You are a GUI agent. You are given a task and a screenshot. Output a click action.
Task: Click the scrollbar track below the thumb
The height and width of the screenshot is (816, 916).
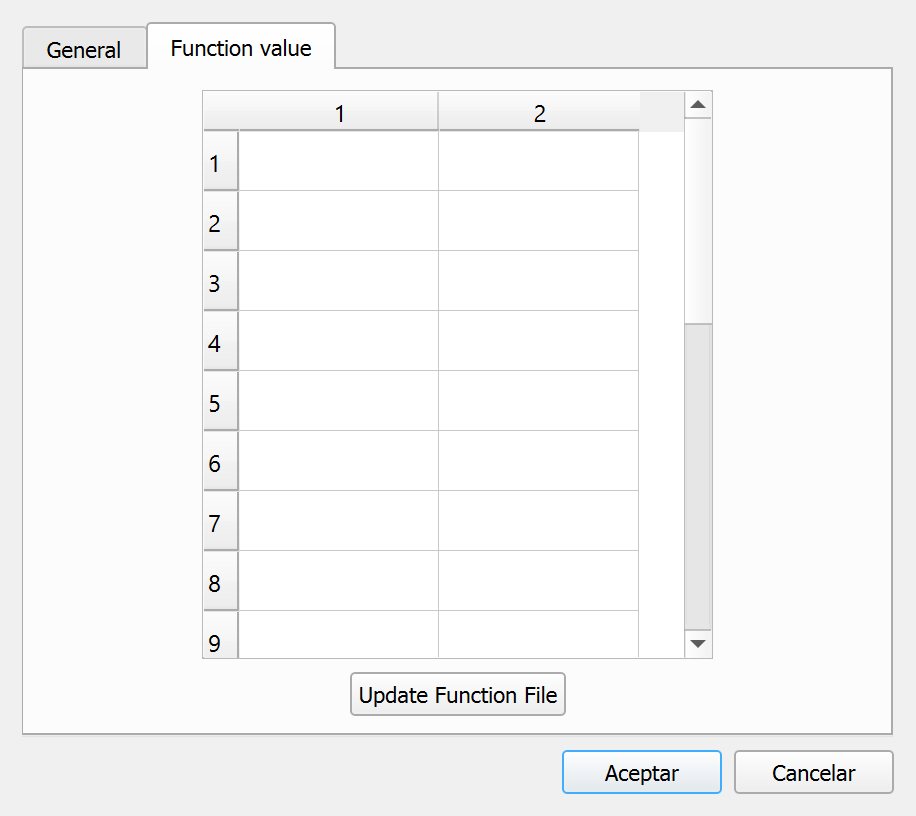click(698, 477)
